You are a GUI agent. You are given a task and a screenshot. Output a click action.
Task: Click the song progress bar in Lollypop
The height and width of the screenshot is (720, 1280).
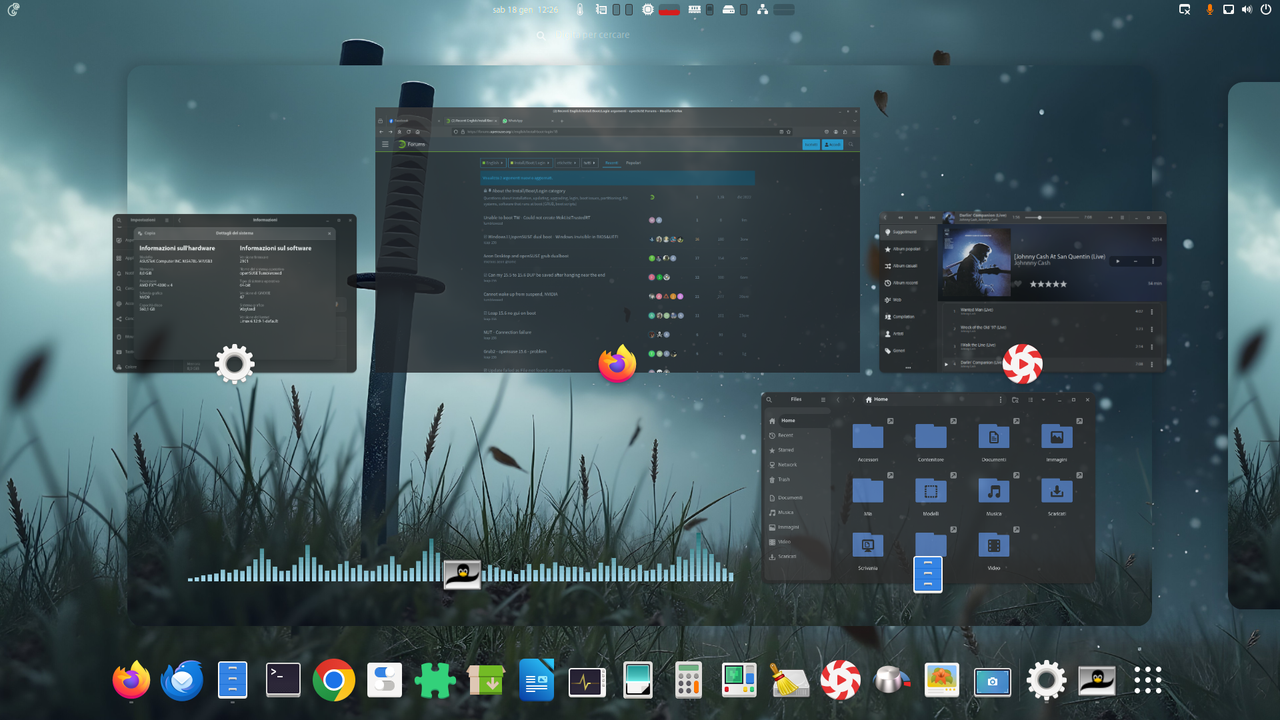(1052, 217)
